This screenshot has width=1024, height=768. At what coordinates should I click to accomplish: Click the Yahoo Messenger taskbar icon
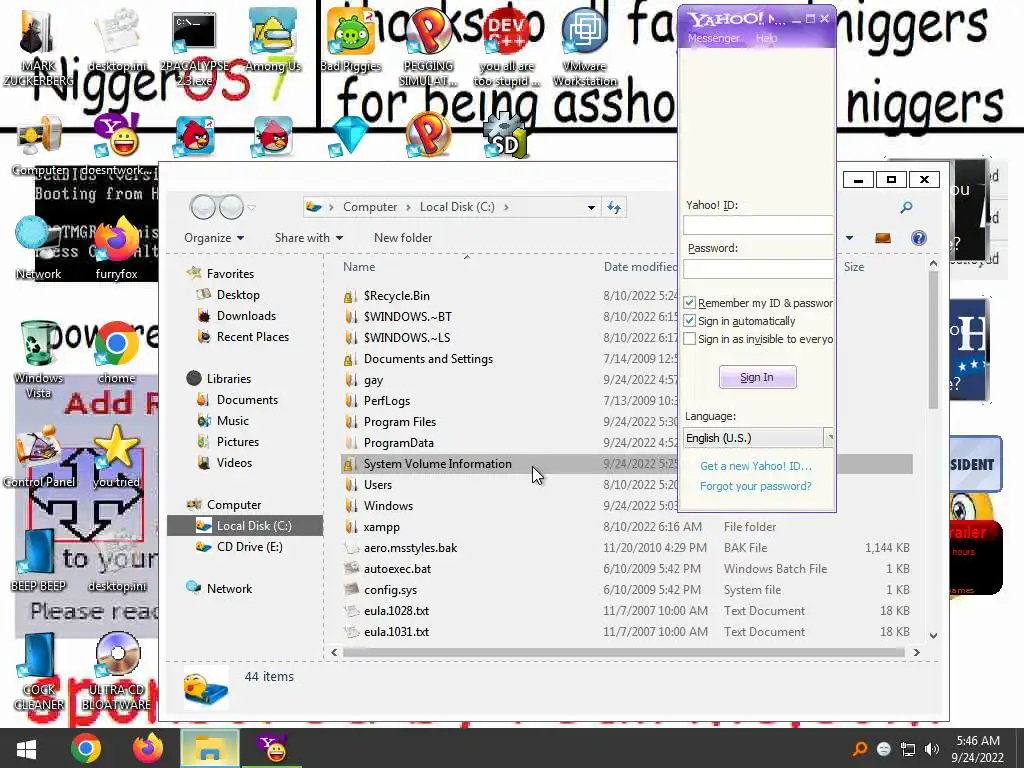pos(272,748)
